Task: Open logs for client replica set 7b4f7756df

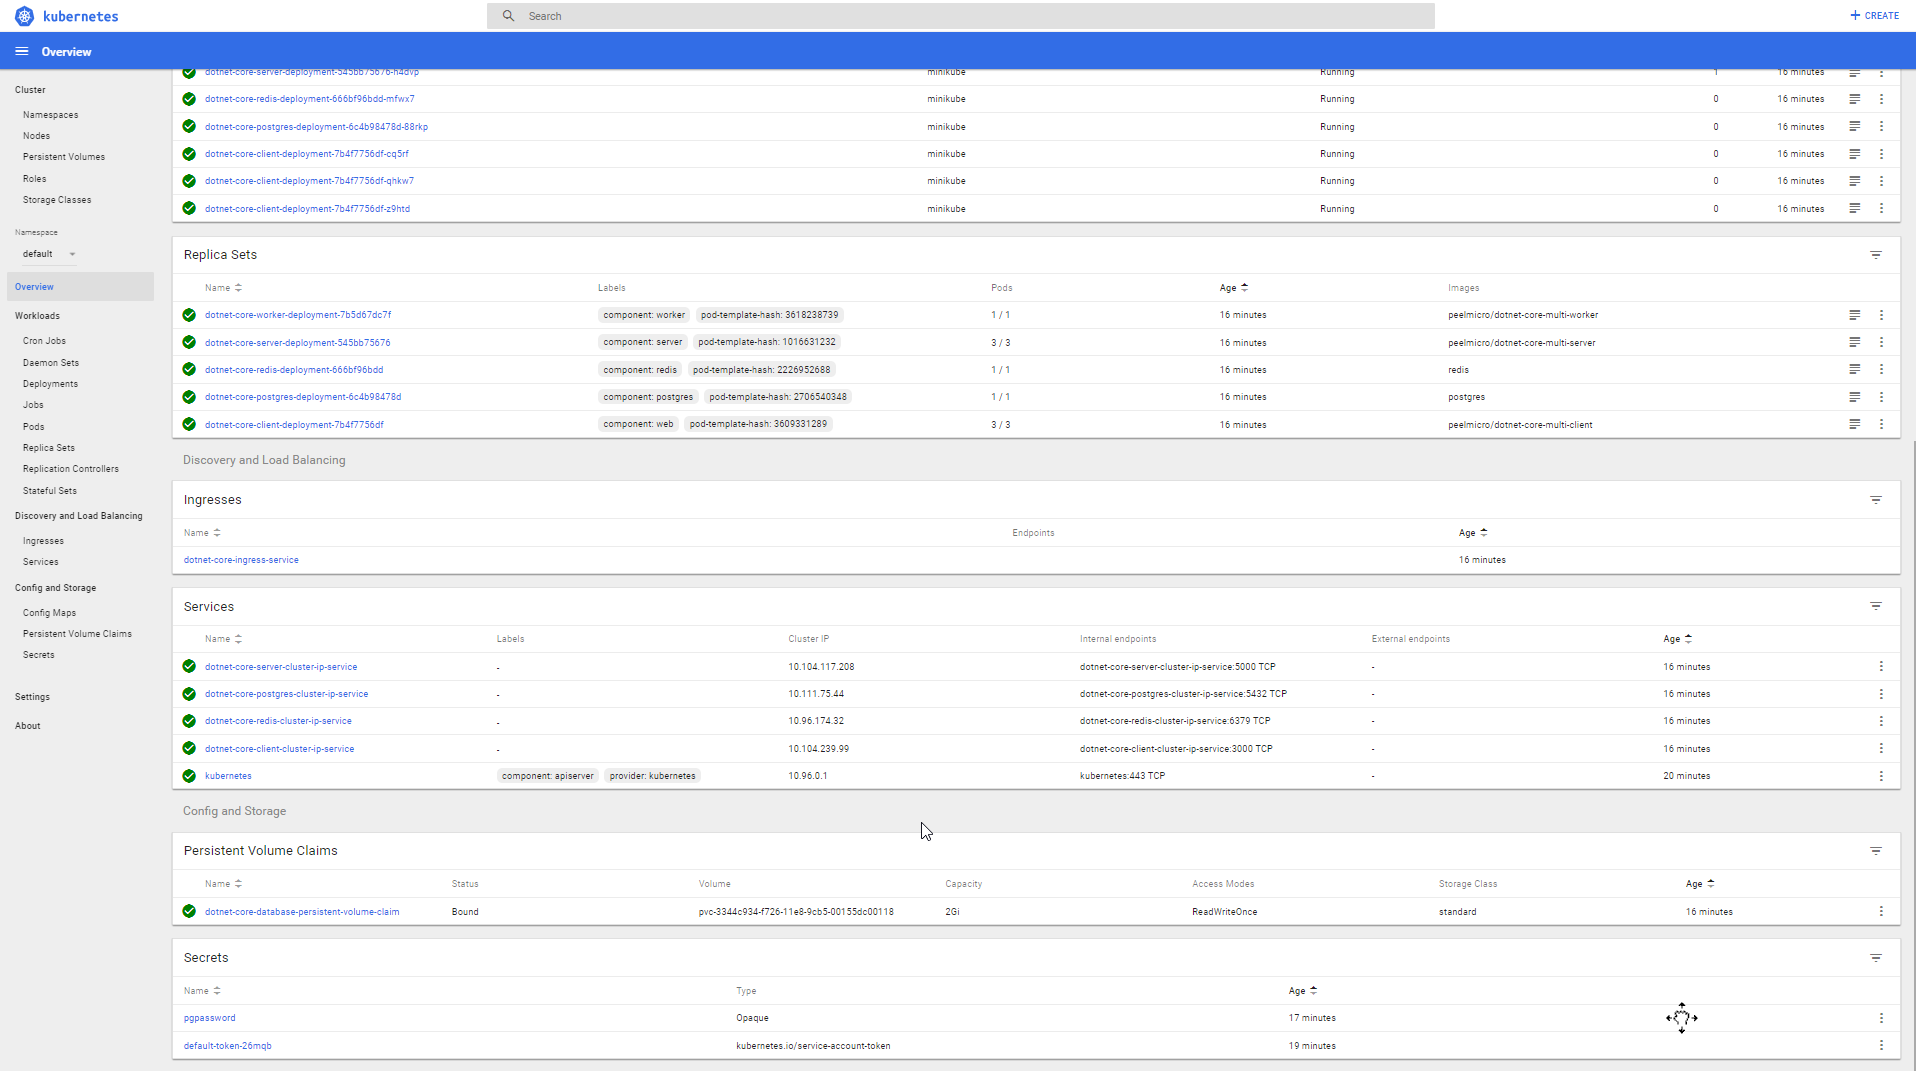Action: tap(1854, 424)
